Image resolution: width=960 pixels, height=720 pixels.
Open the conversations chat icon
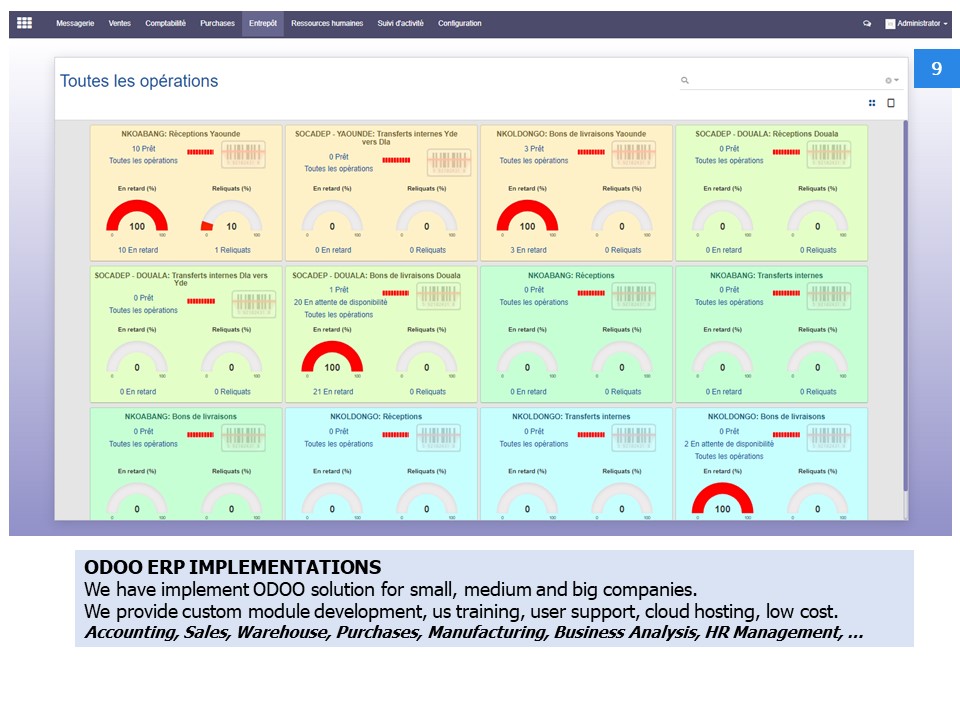867,24
